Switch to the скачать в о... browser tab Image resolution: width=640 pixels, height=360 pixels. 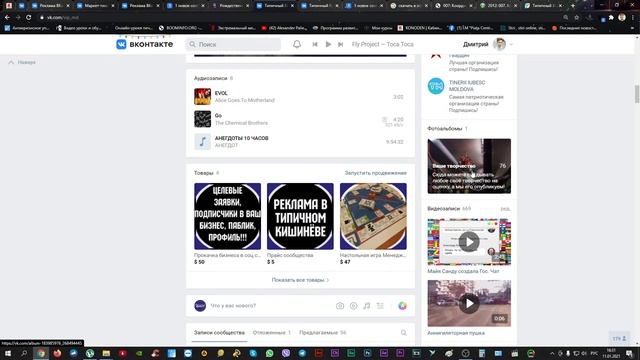point(409,6)
